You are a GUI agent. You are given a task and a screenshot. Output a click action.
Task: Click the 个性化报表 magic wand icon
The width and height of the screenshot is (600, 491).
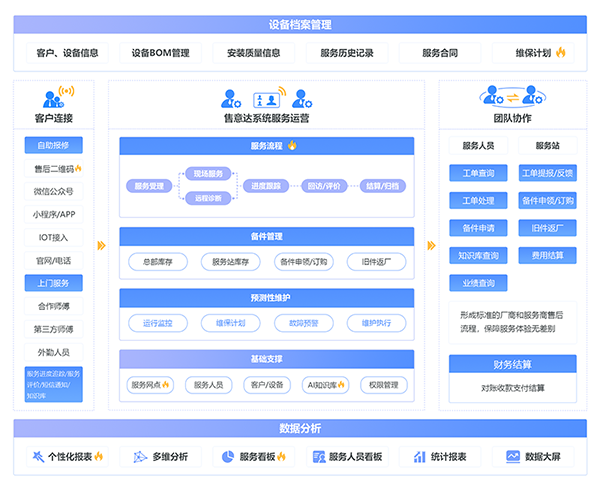tap(38, 456)
